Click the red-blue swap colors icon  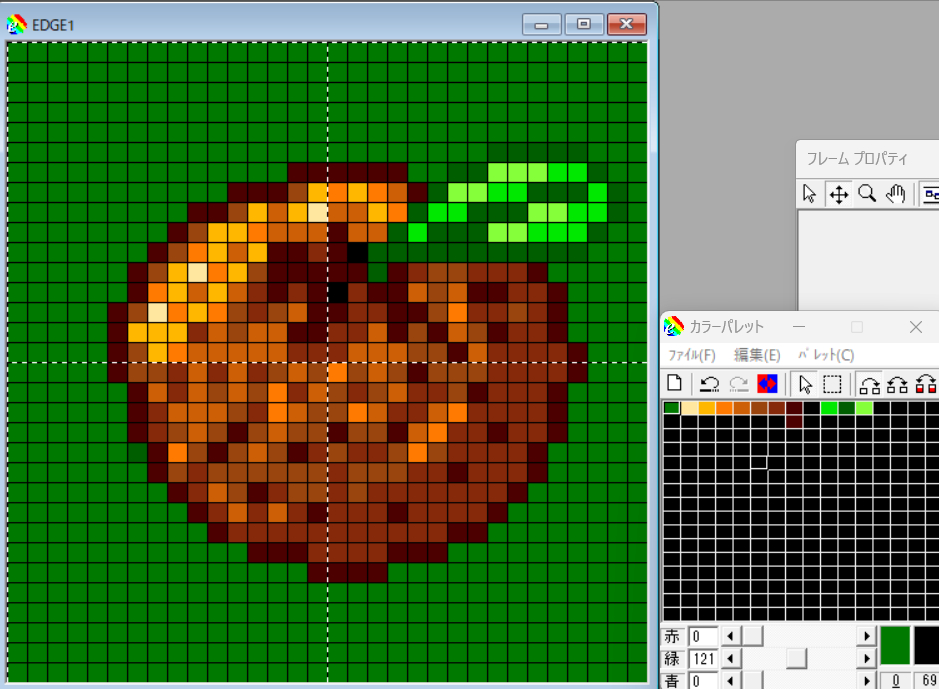pyautogui.click(x=767, y=383)
